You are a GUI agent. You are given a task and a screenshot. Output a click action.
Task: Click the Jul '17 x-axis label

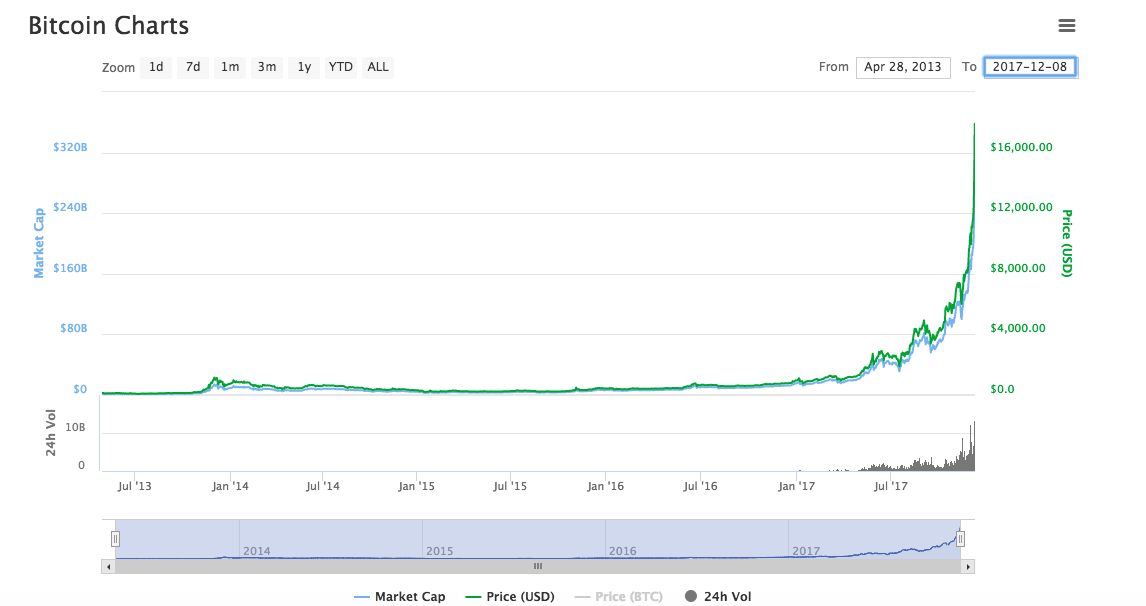tap(890, 486)
